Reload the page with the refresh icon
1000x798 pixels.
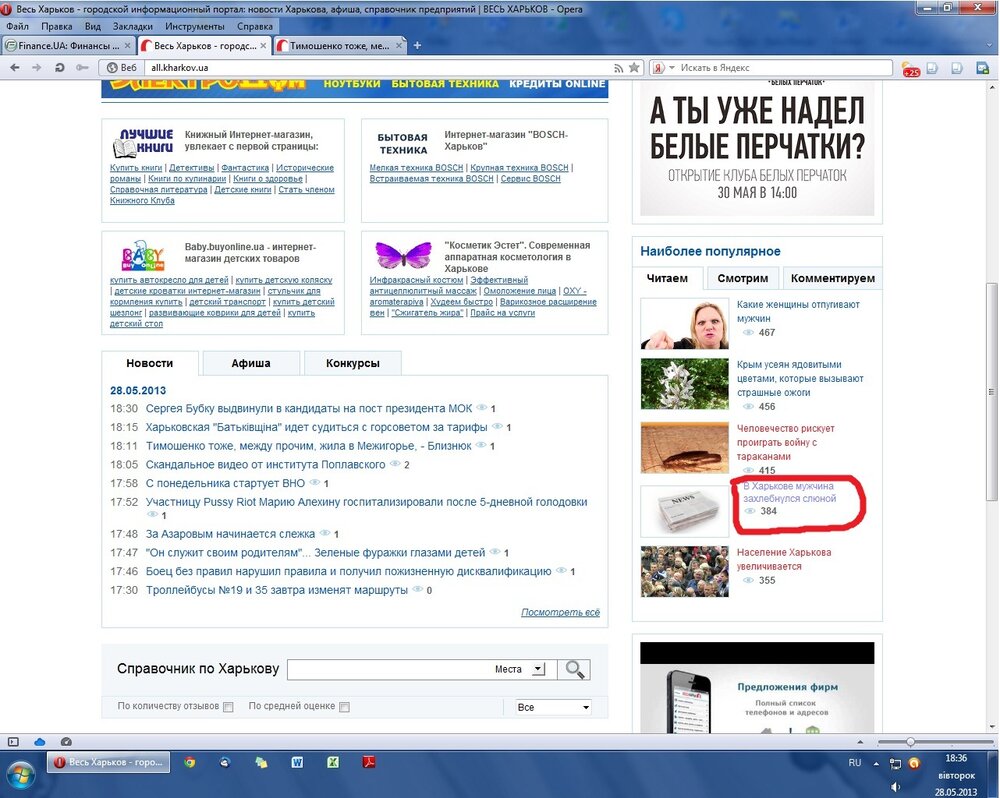click(59, 68)
